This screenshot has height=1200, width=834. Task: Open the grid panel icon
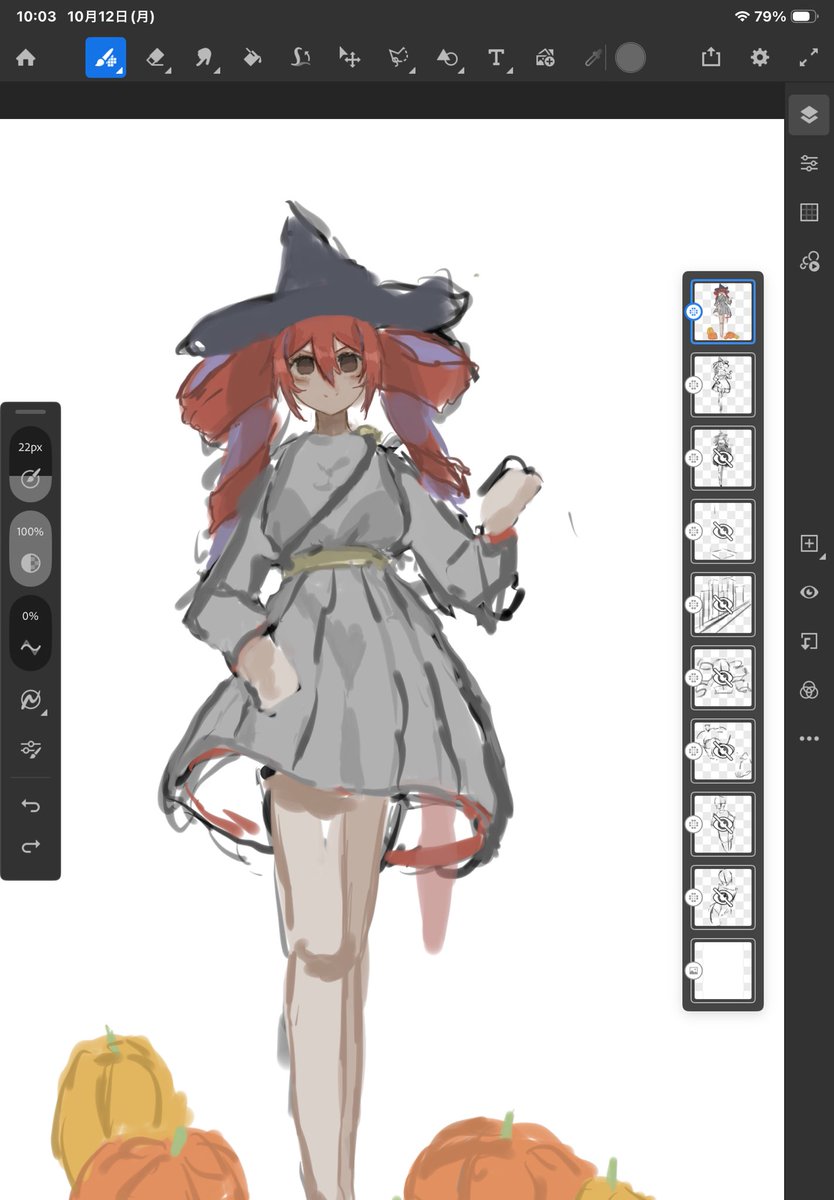coord(809,212)
